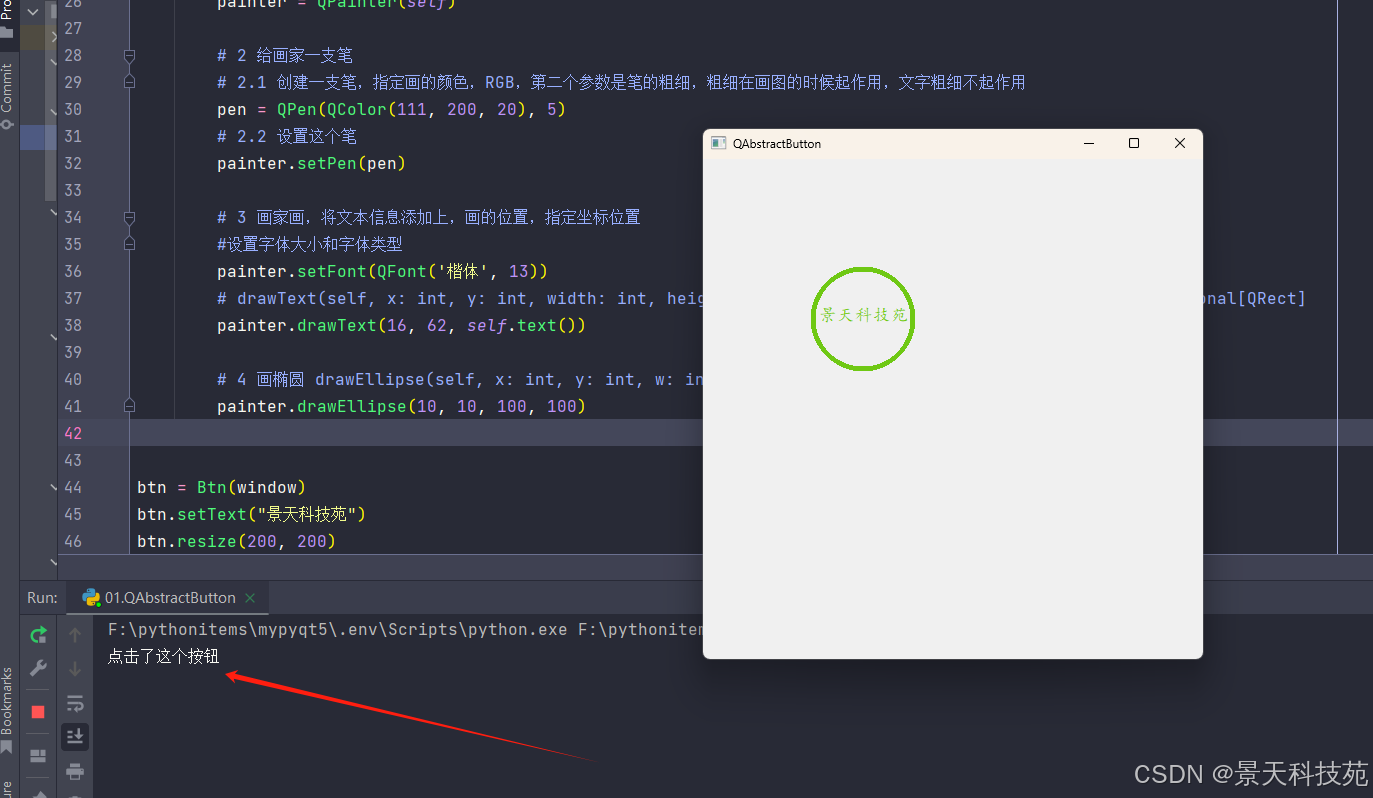The height and width of the screenshot is (798, 1373).
Task: Restore run panel layout
Action: [x=39, y=756]
